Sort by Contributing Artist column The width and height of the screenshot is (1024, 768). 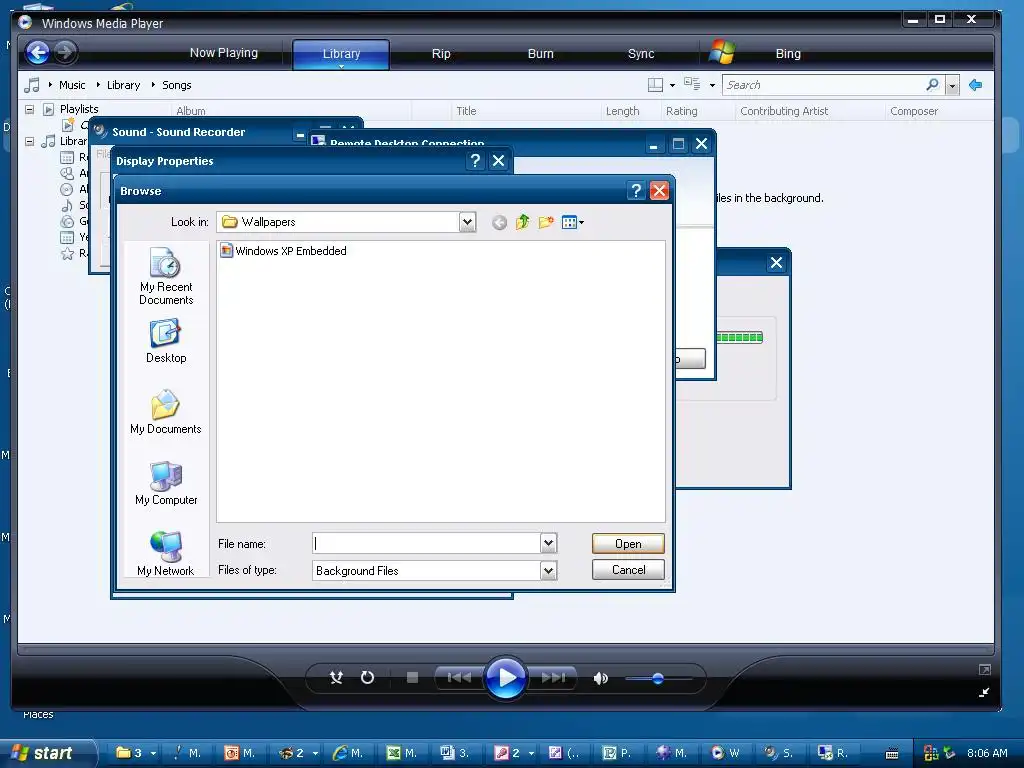tap(784, 111)
